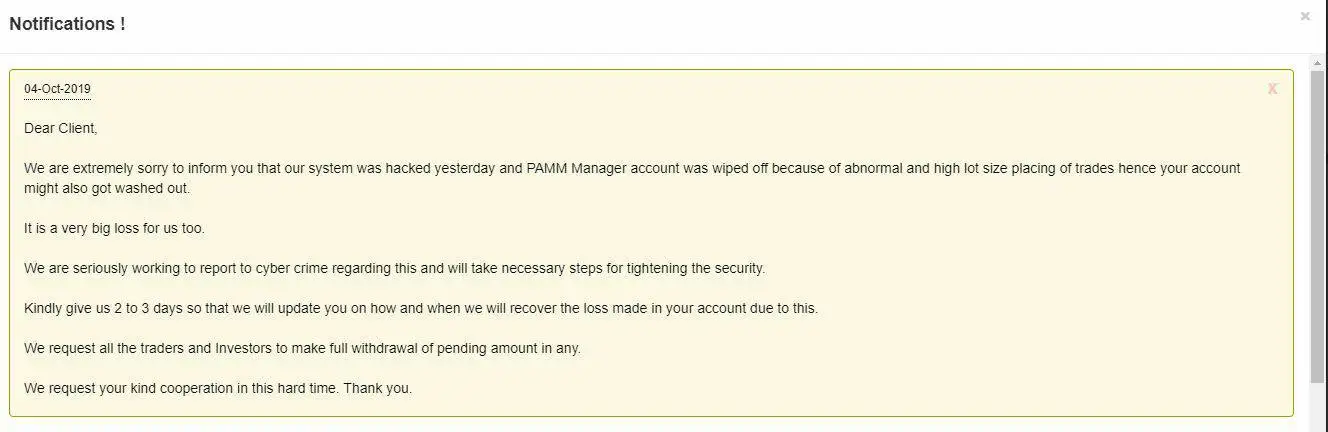Screen dimensions: 1328x432
Task: Click the line "might also got washed out."
Action: pos(107,188)
